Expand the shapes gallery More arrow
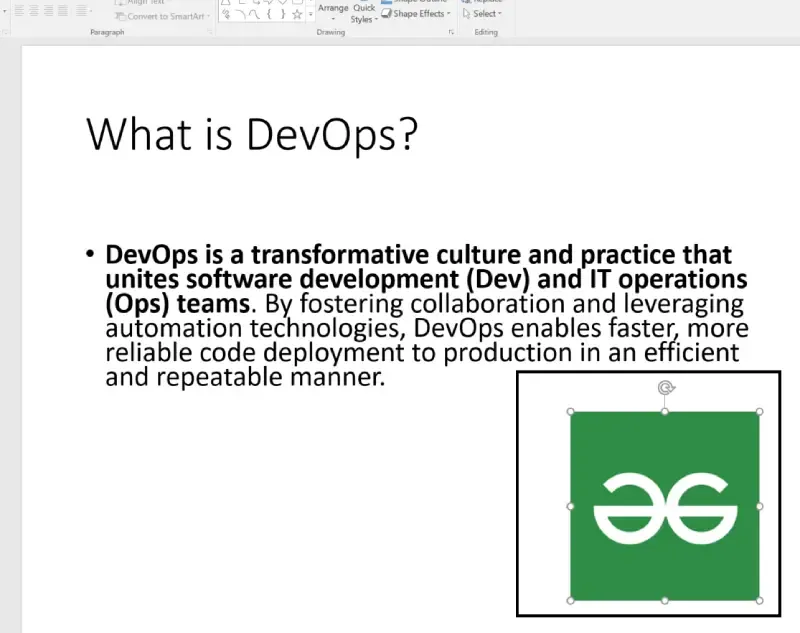 pos(310,14)
